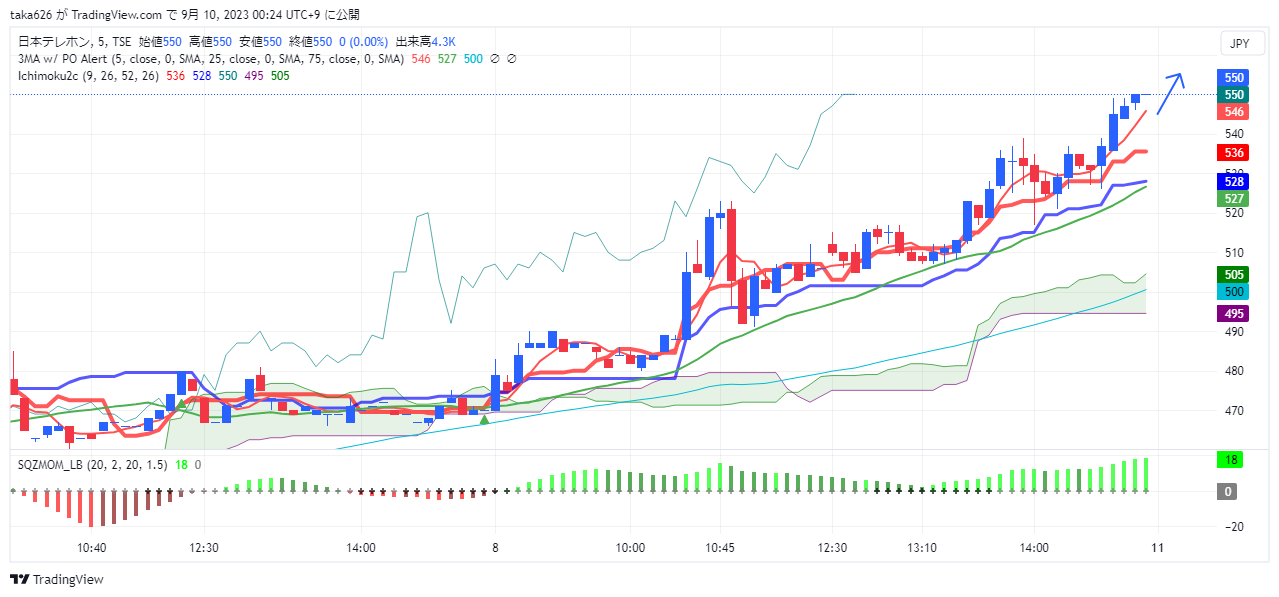Click the TradingView logo at bottom left
This screenshot has height=597, width=1279.
(56, 579)
